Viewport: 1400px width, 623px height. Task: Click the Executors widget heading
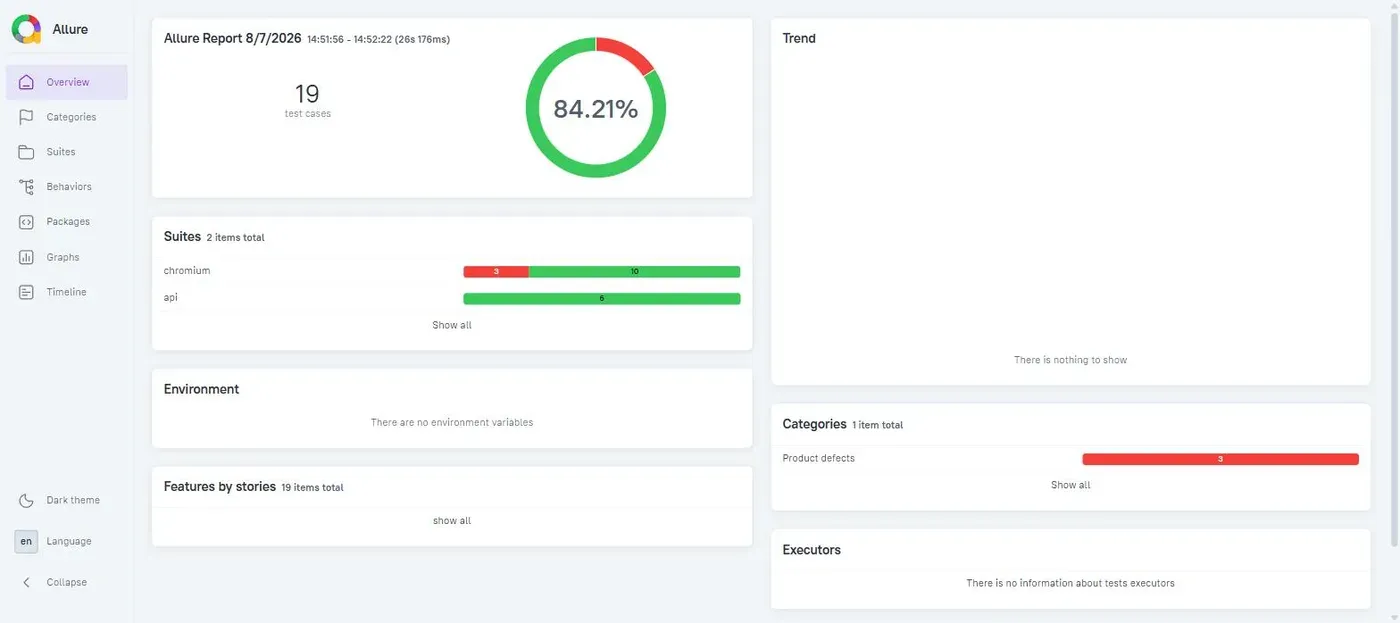[x=811, y=550]
